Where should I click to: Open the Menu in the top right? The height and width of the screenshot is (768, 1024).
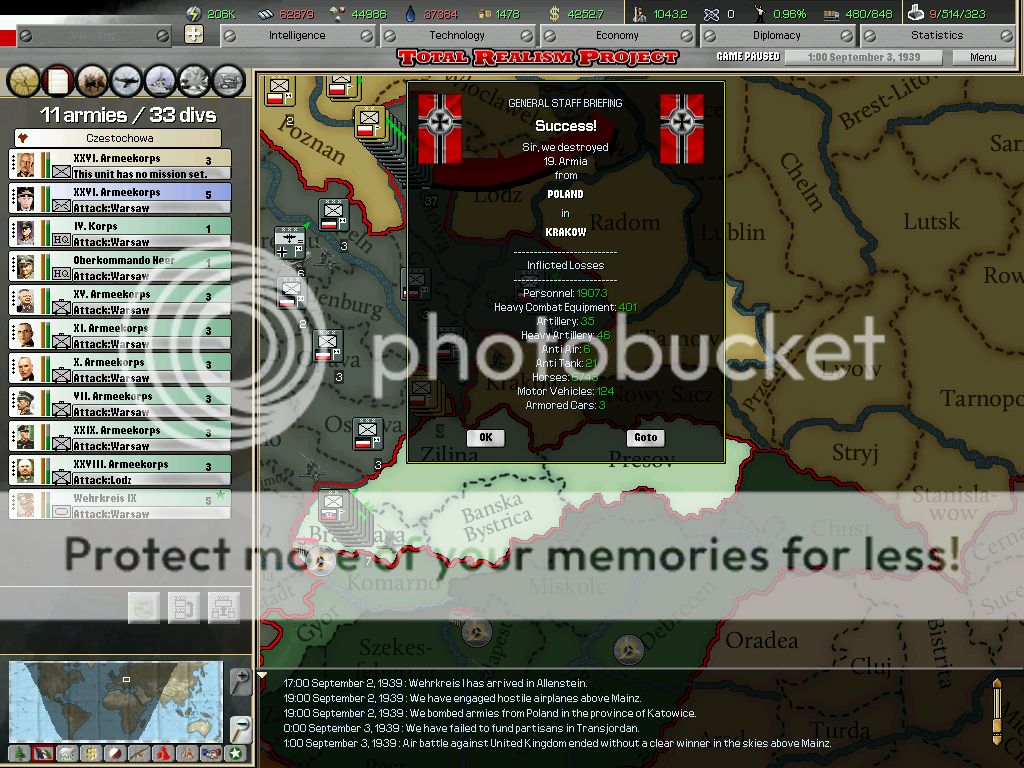pos(981,57)
